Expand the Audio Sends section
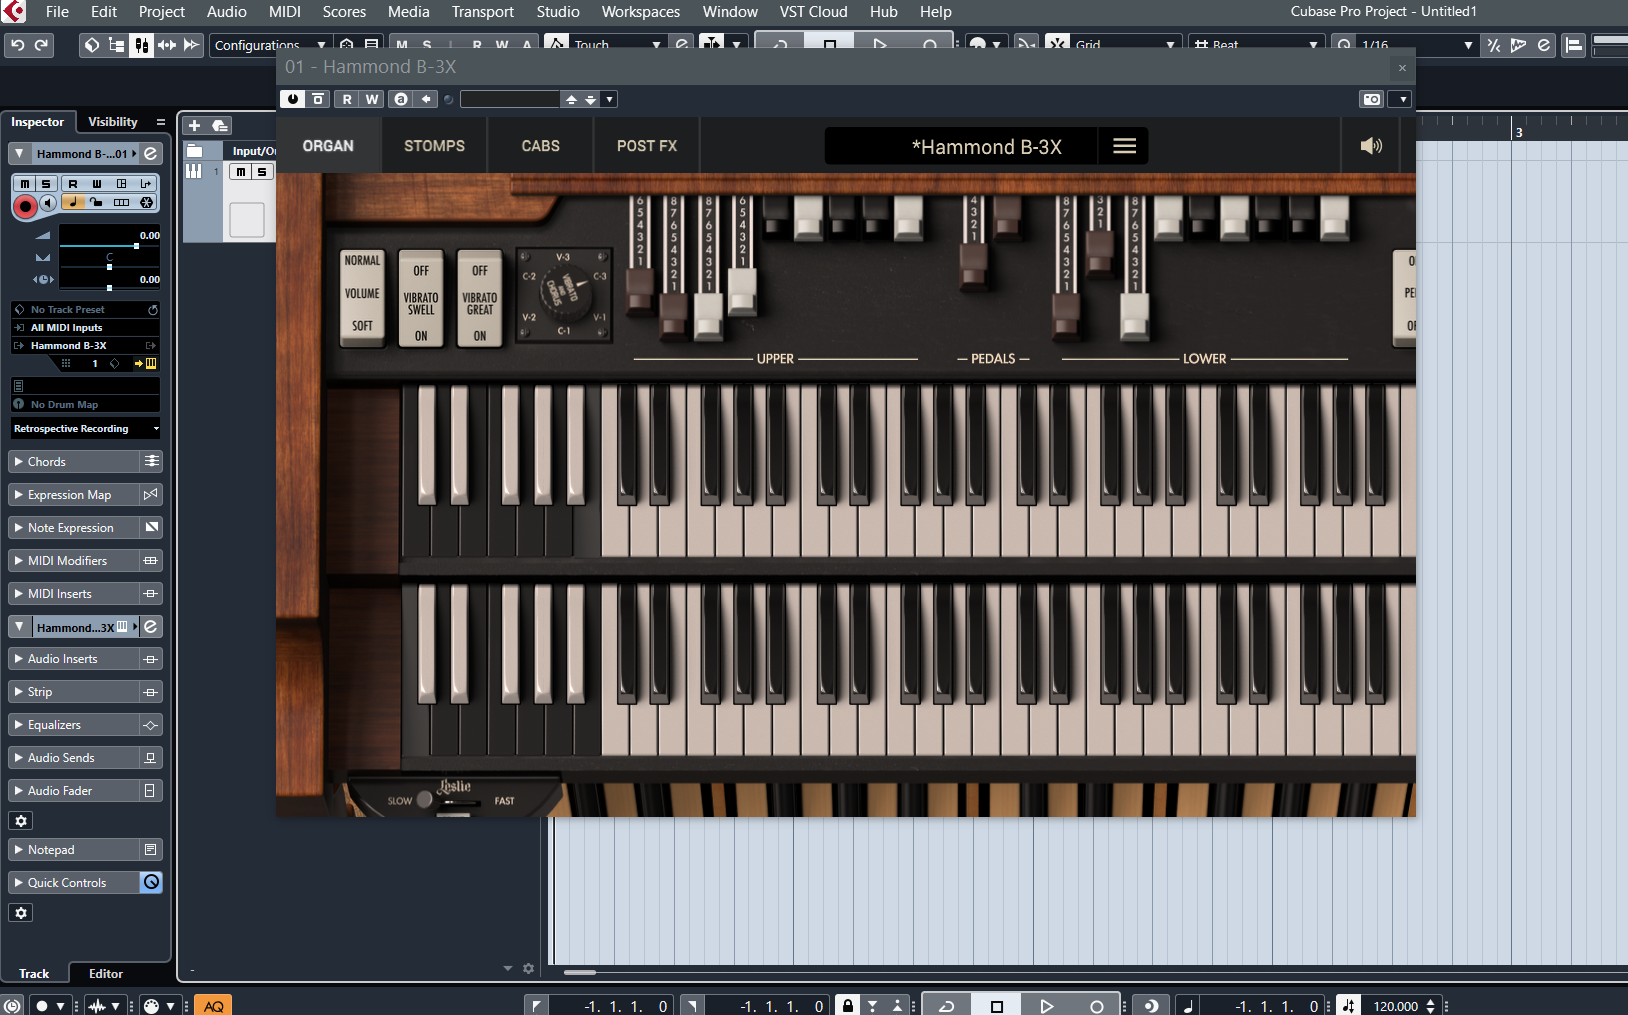The image size is (1628, 1015). point(74,758)
